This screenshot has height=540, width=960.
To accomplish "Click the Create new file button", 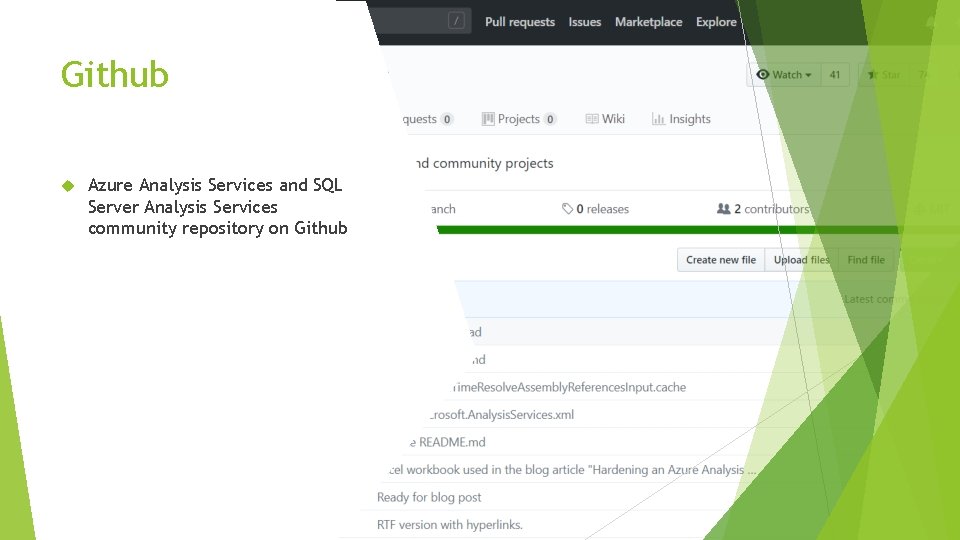I will (720, 260).
